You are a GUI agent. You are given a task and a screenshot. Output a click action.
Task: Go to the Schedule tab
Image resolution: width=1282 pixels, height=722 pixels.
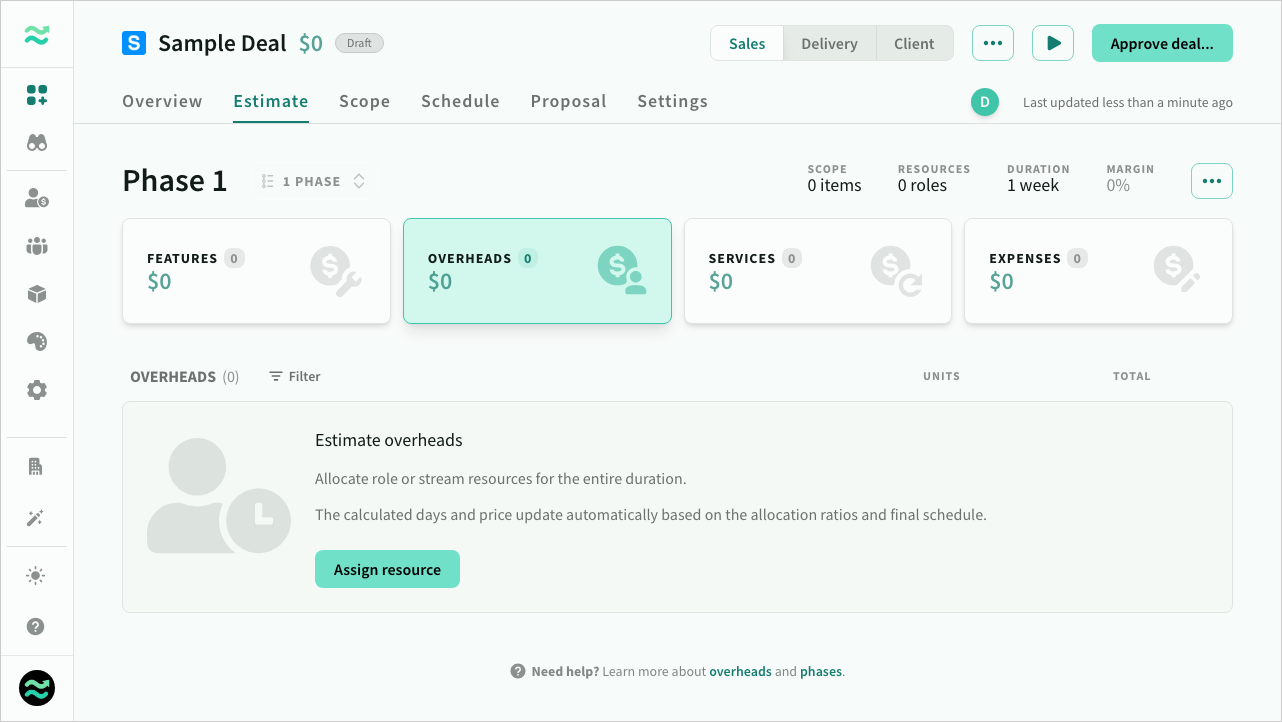click(x=460, y=101)
